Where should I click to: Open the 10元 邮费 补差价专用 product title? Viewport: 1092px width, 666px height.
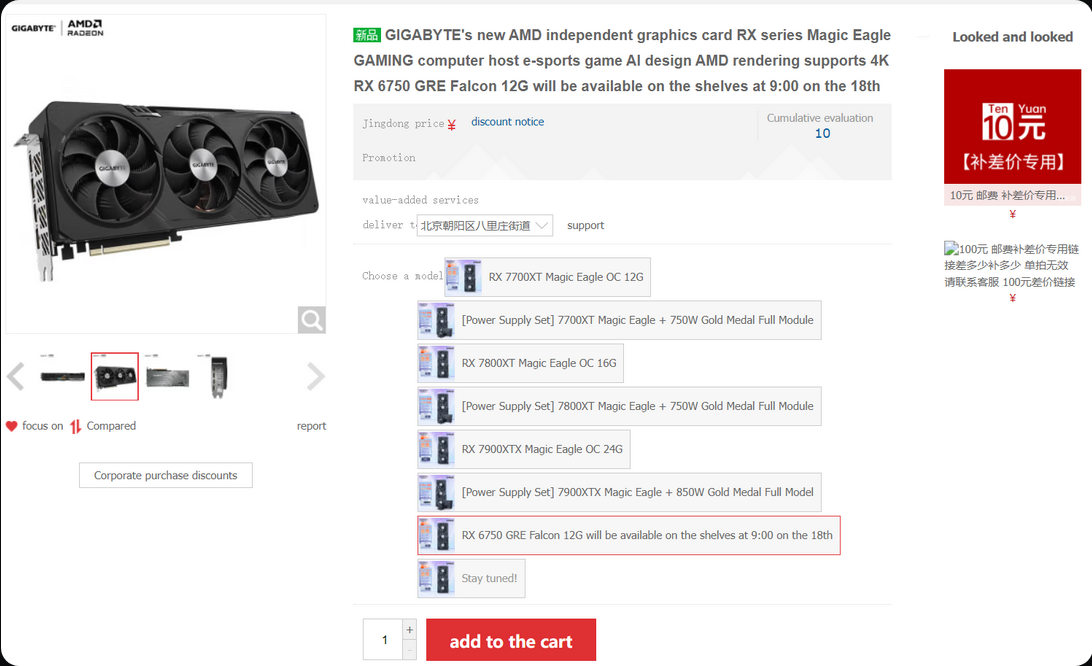pos(1007,195)
